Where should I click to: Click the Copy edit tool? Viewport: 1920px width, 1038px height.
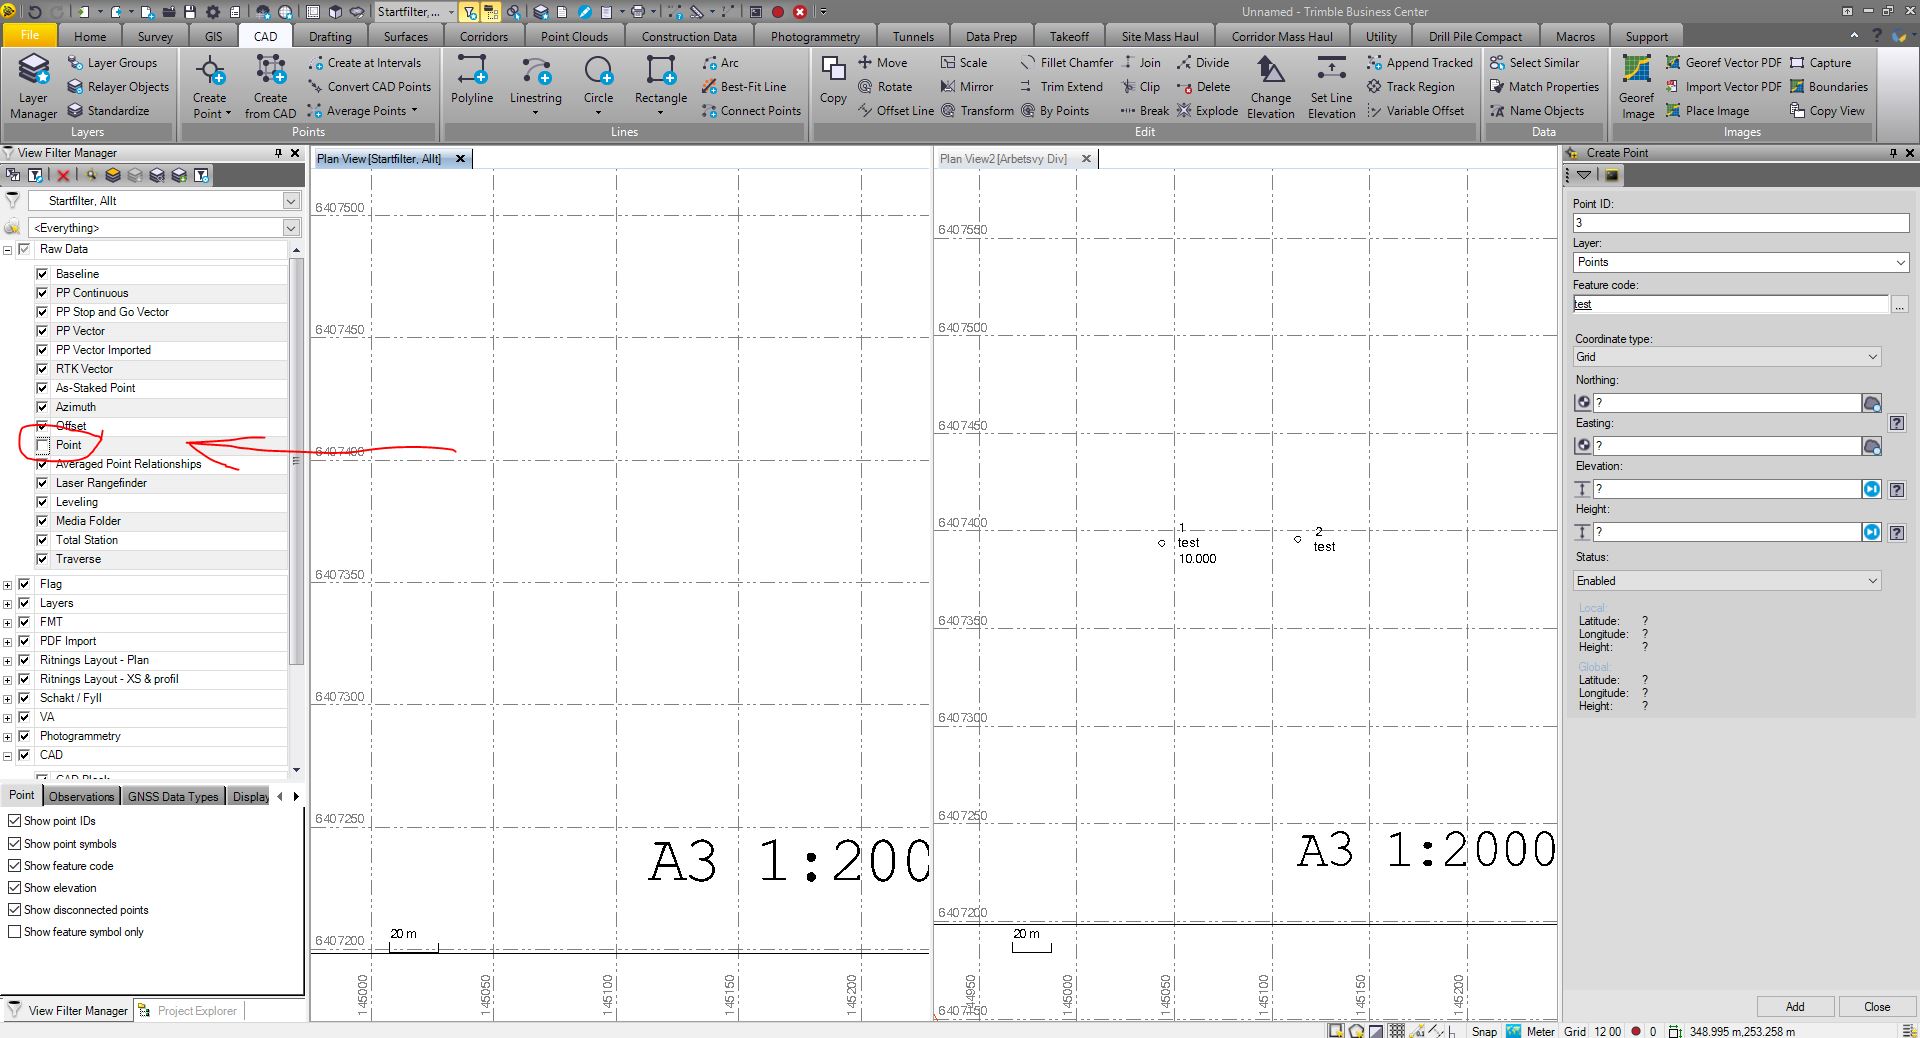833,80
